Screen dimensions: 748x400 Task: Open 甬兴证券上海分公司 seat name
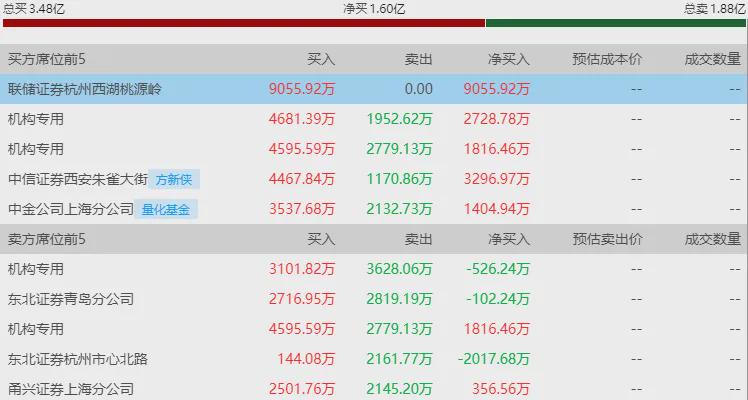71,389
